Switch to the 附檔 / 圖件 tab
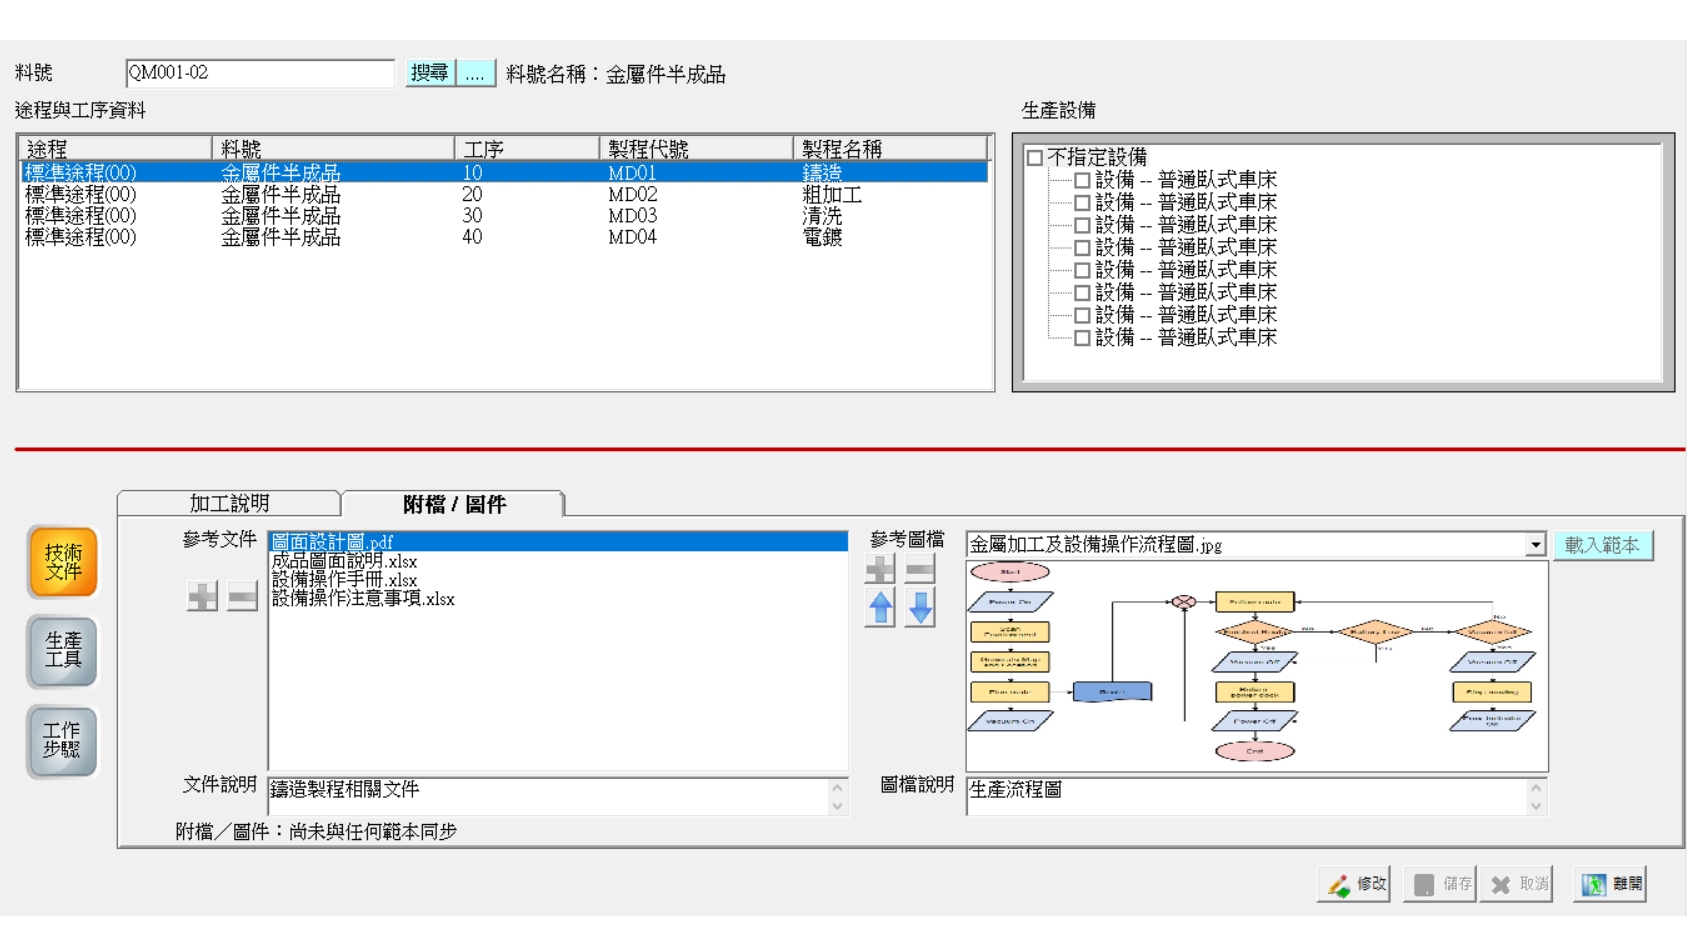The height and width of the screenshot is (939, 1688). 454,504
